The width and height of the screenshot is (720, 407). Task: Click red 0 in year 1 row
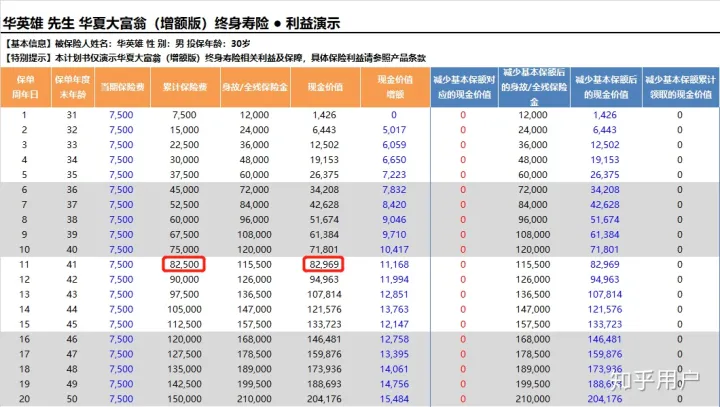[463, 115]
